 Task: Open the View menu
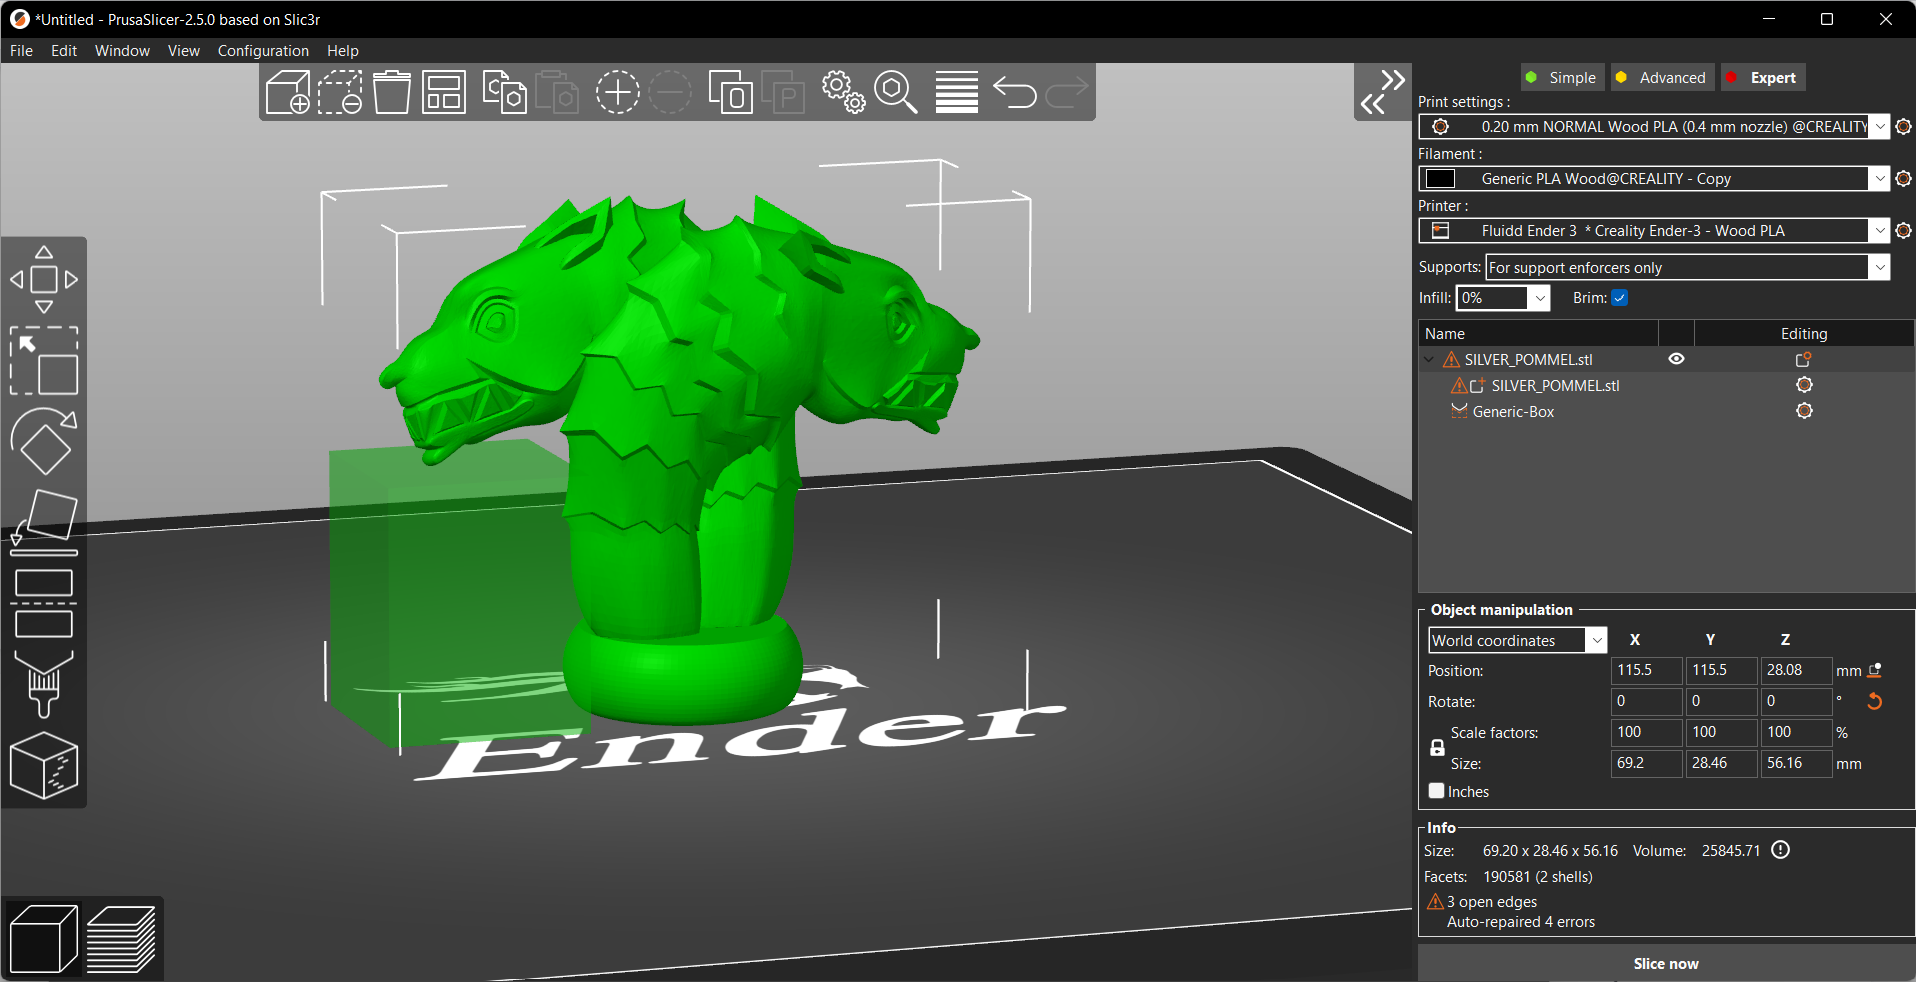coord(183,51)
